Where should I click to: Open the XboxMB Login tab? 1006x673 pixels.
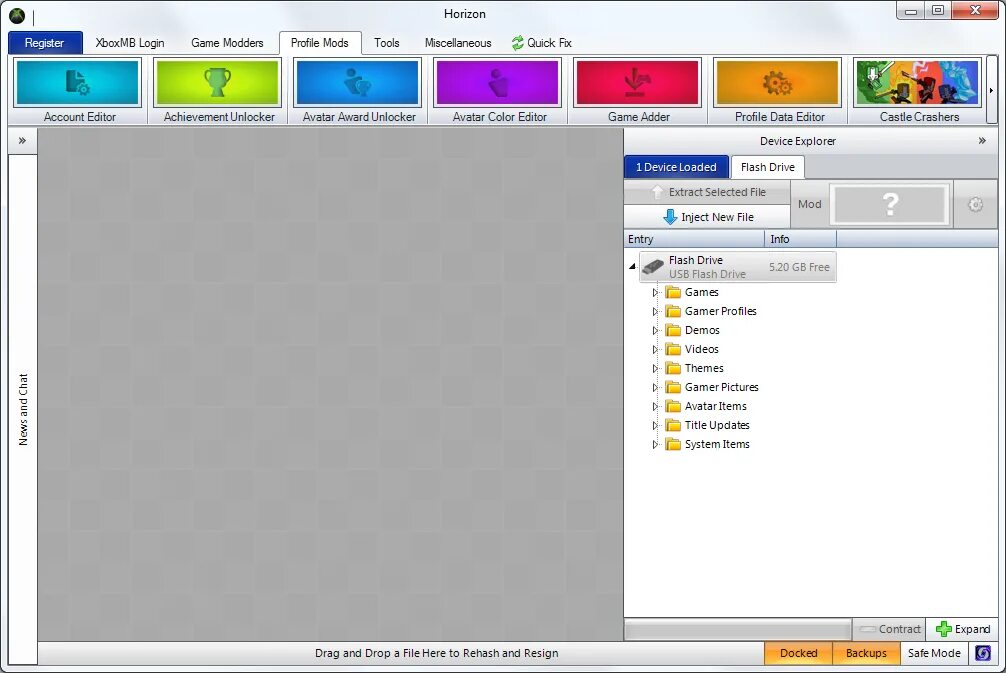click(130, 43)
